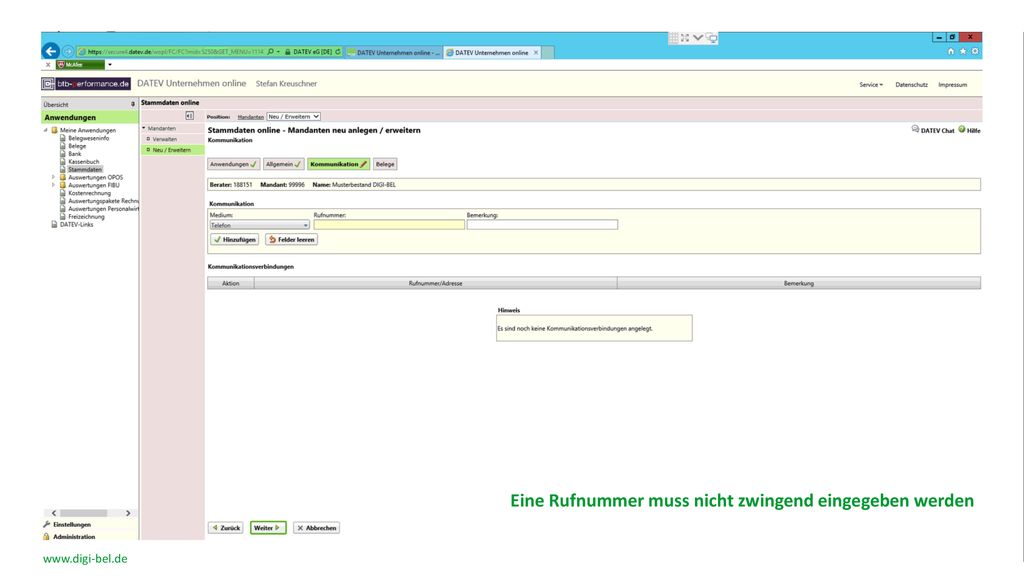The image size is (1024, 576).
Task: Click the btb-performance.de logo
Action: pyautogui.click(x=86, y=84)
